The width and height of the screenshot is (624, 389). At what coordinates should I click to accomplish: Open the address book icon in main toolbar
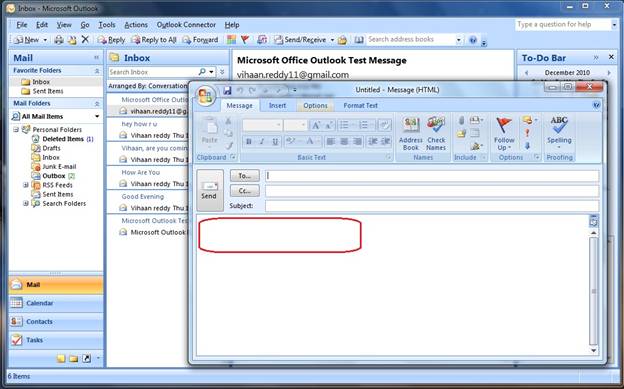click(359, 40)
